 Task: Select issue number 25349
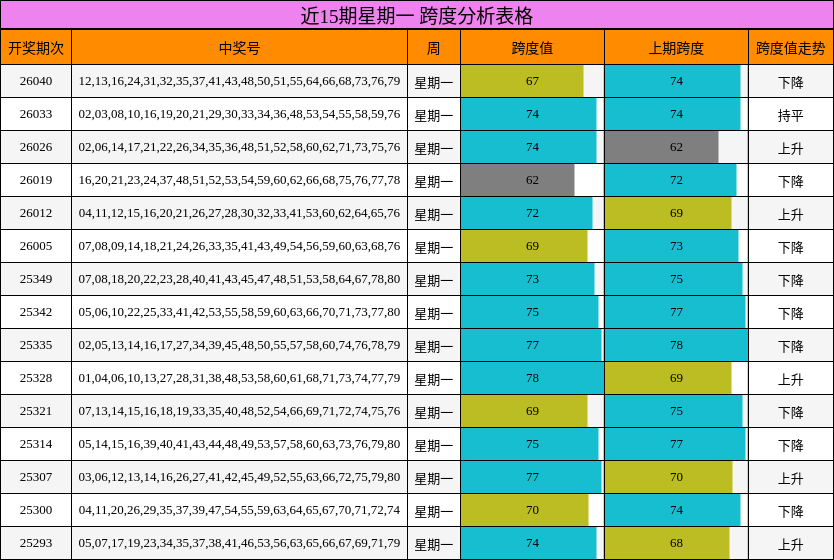[x=36, y=279]
